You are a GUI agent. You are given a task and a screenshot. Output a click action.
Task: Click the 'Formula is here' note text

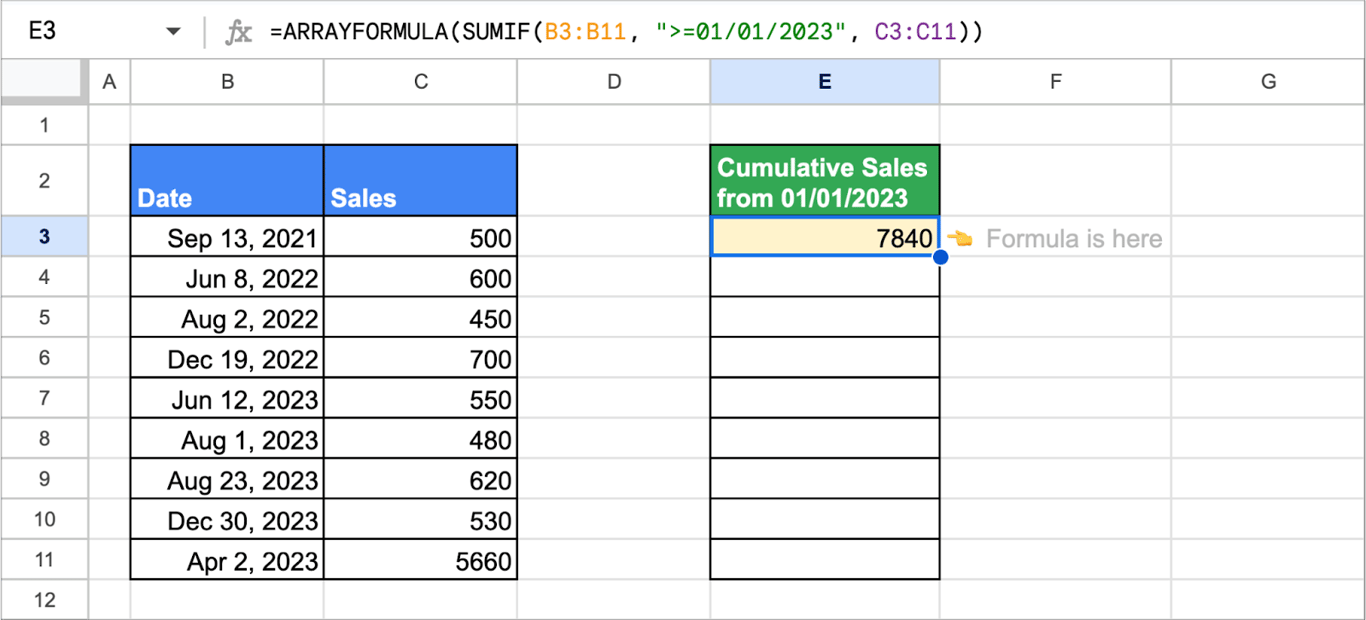[x=1074, y=238]
